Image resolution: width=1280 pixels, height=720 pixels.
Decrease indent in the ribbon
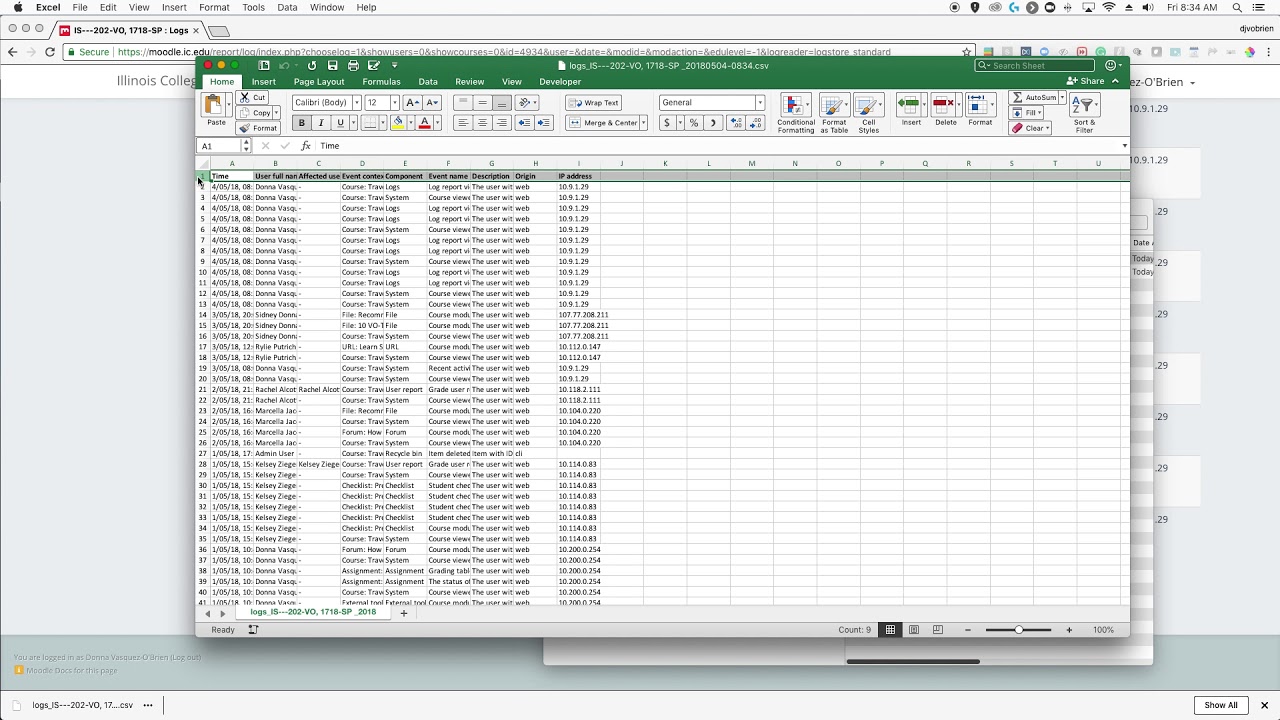point(525,123)
